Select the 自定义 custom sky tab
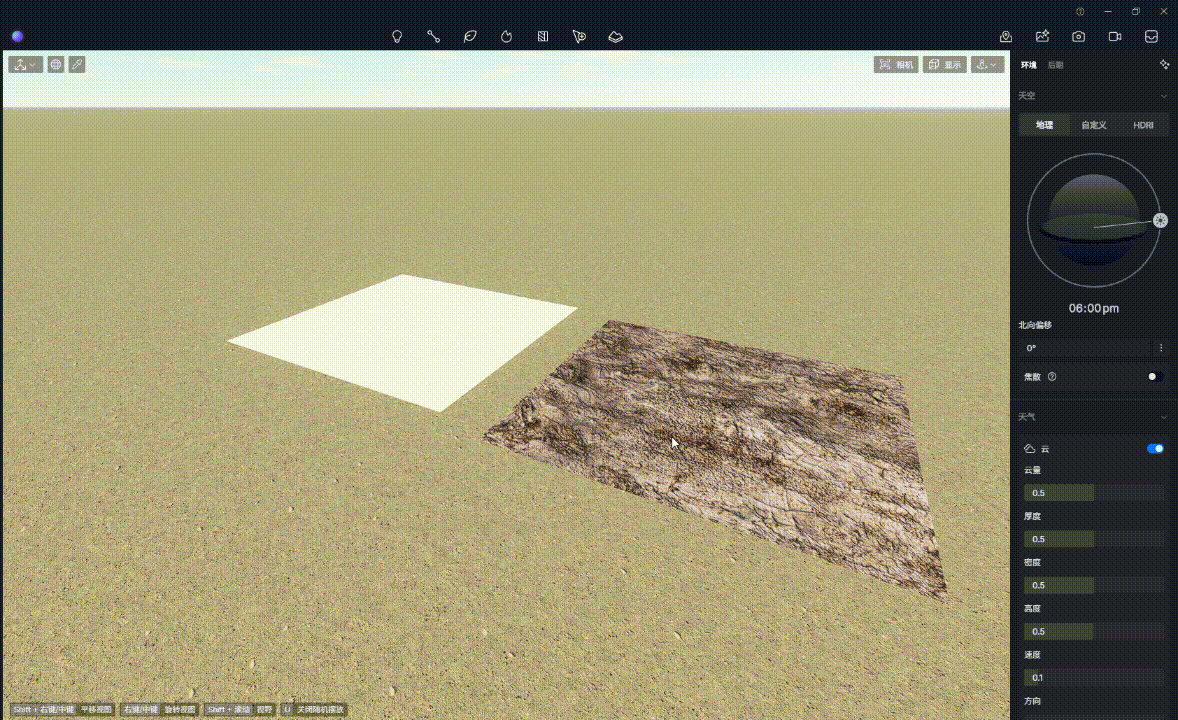The width and height of the screenshot is (1178, 720). 1094,125
